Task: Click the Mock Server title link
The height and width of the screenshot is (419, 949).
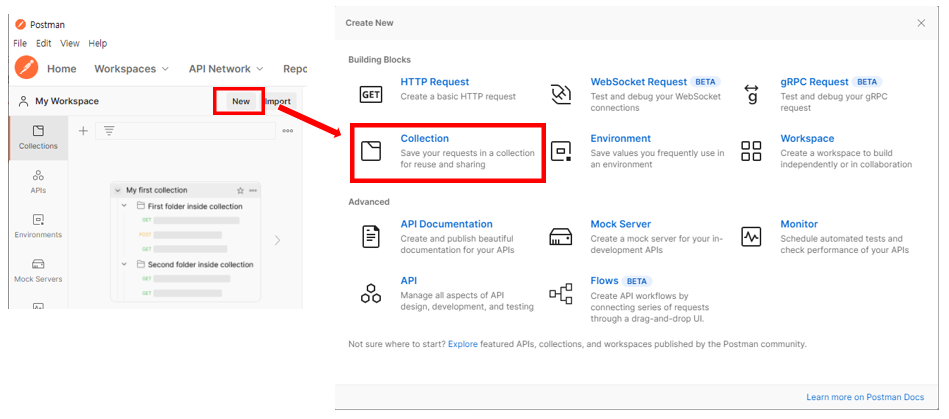Action: (x=620, y=224)
